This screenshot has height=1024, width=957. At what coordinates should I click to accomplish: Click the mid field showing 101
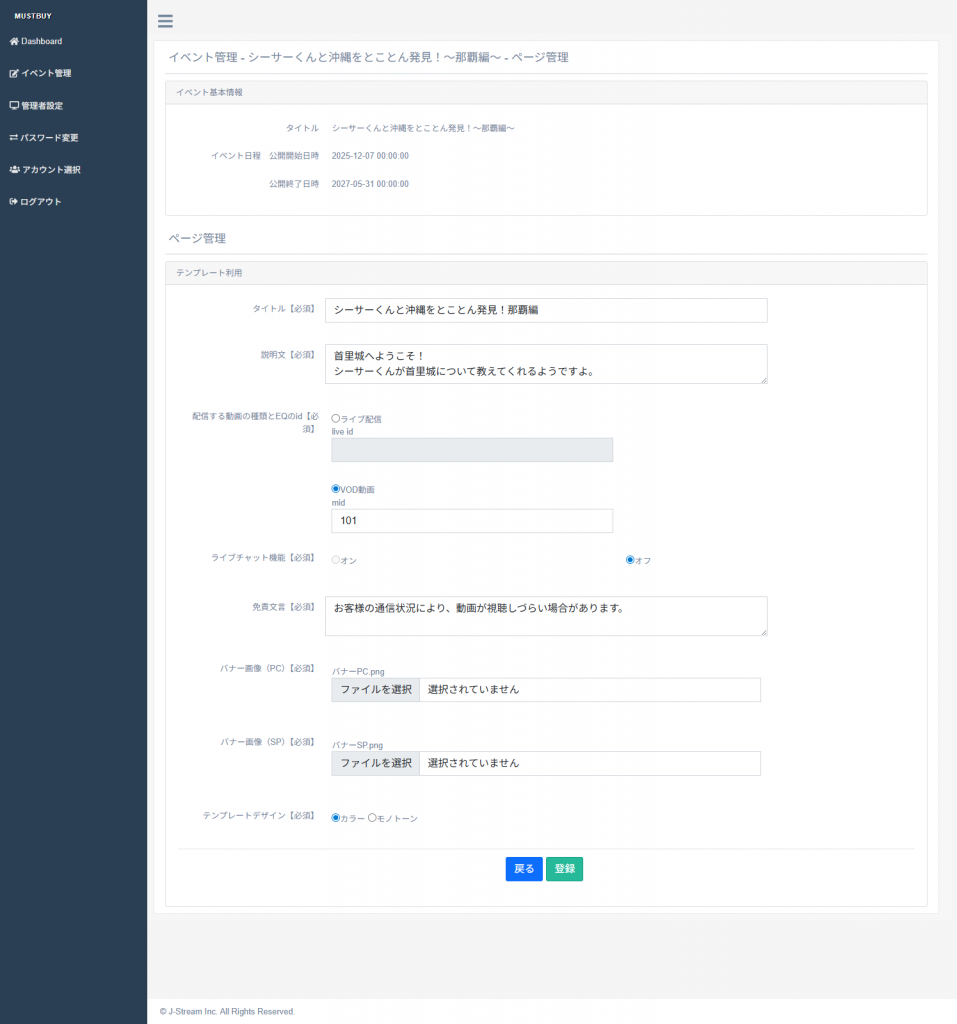click(471, 520)
